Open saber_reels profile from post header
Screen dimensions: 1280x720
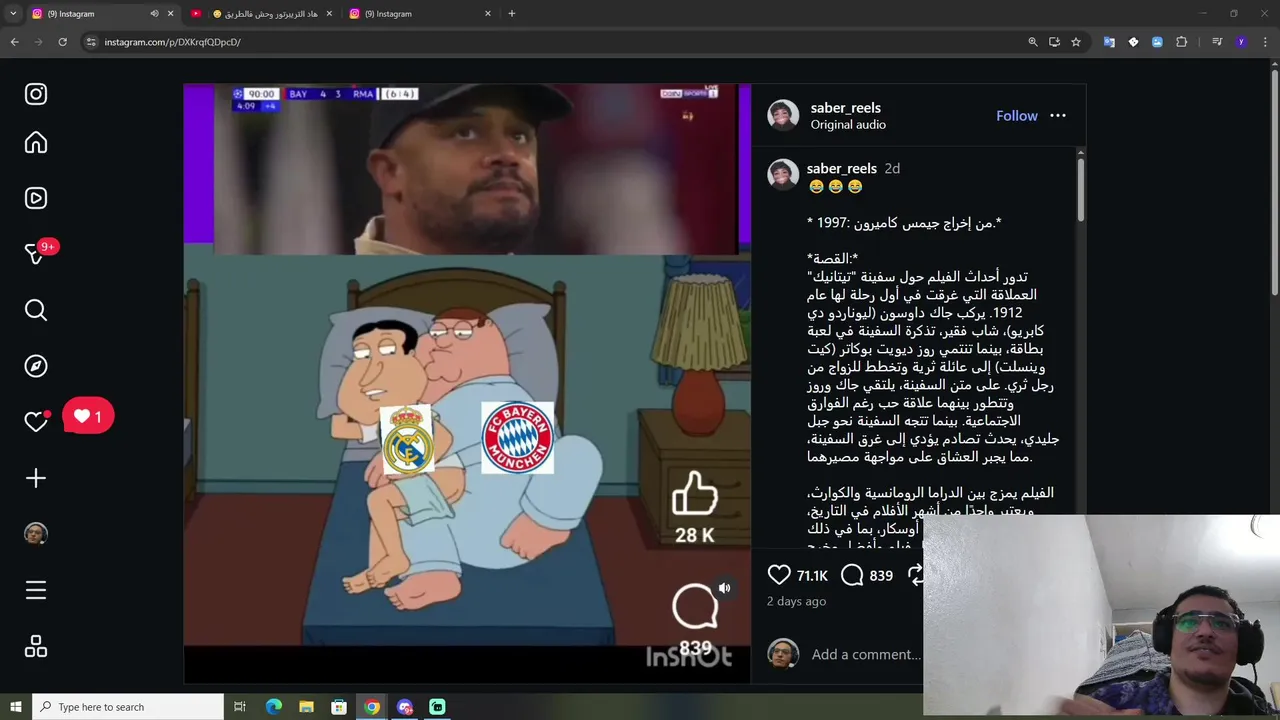tap(845, 107)
